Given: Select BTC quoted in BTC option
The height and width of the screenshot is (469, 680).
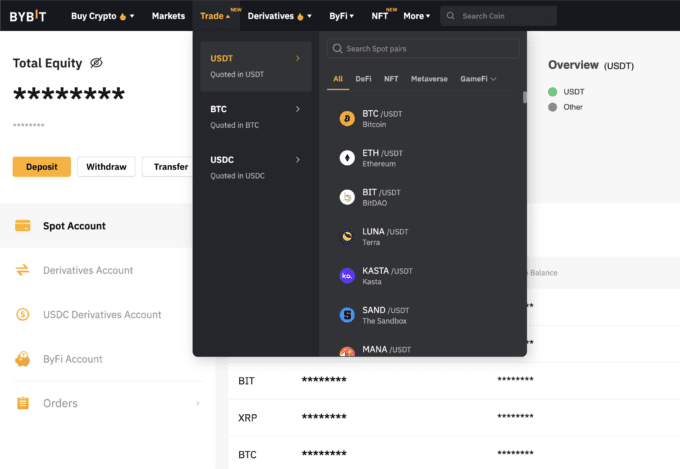Looking at the screenshot, I should (256, 117).
